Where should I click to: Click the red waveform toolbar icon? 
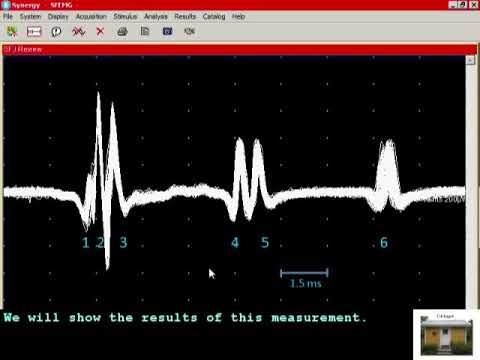[x=78, y=32]
